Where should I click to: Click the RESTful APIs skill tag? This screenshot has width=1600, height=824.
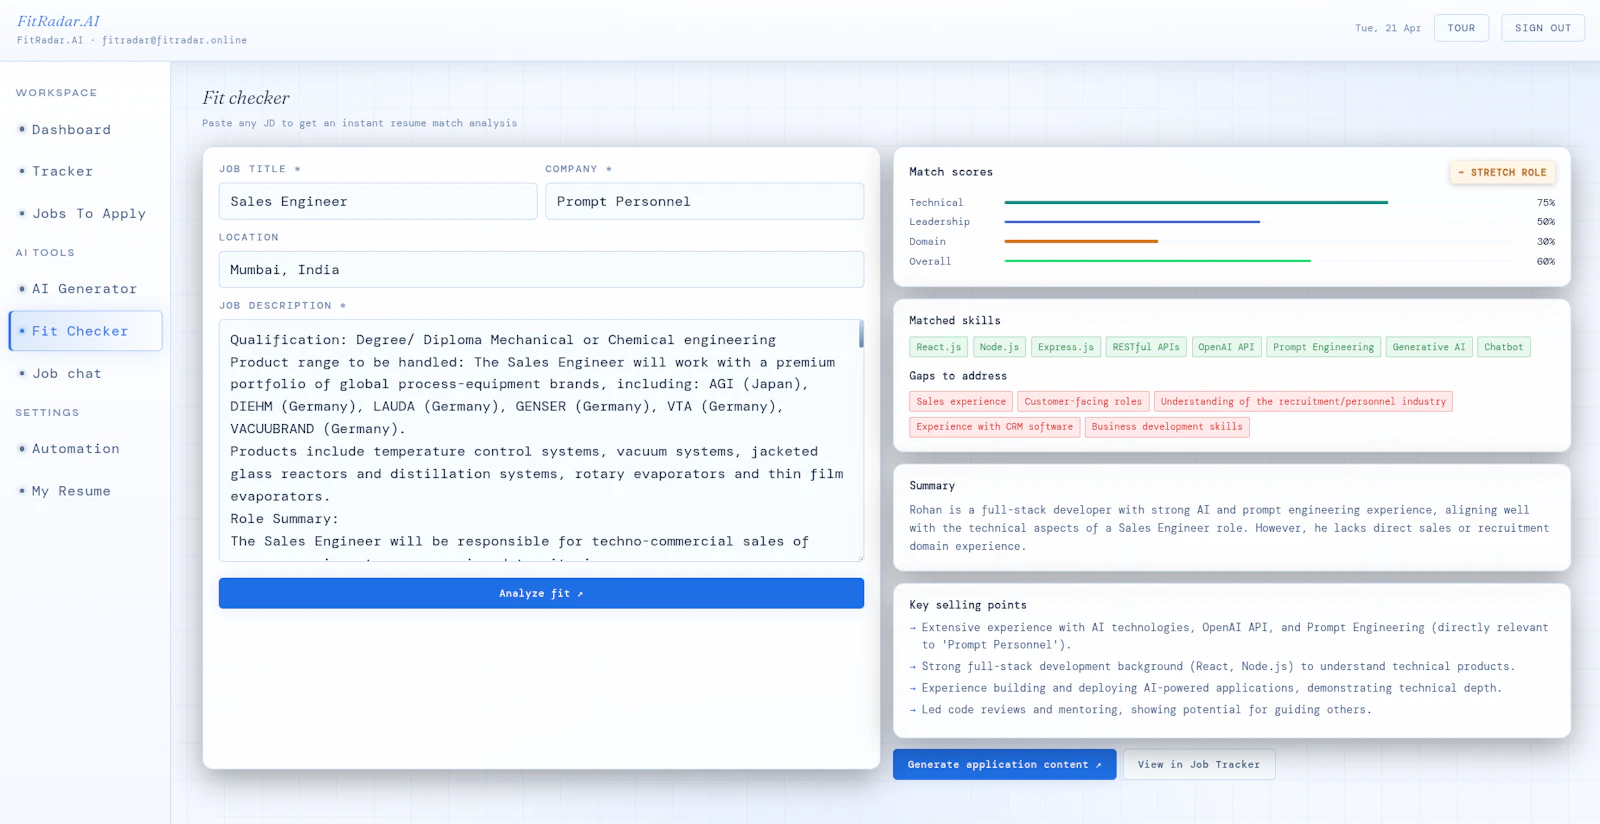(1146, 347)
